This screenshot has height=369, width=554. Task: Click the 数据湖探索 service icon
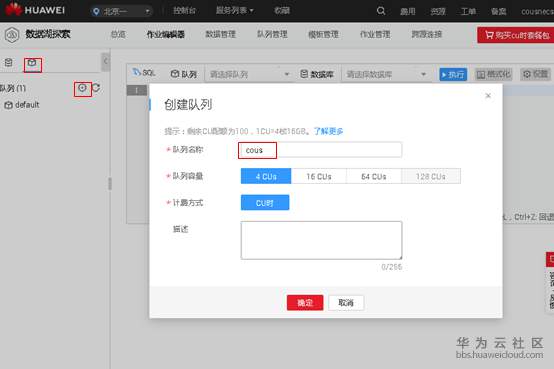click(12, 35)
